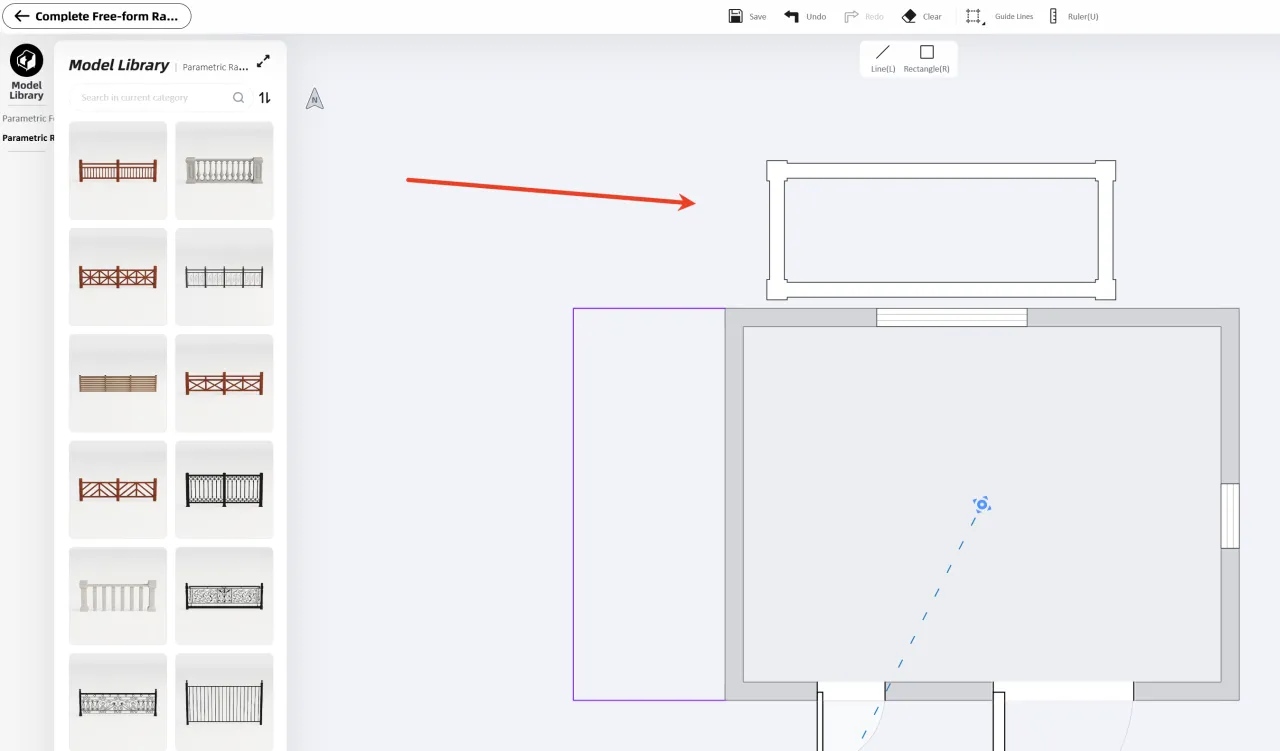
Task: Click the Clear eraser tool
Action: click(909, 16)
